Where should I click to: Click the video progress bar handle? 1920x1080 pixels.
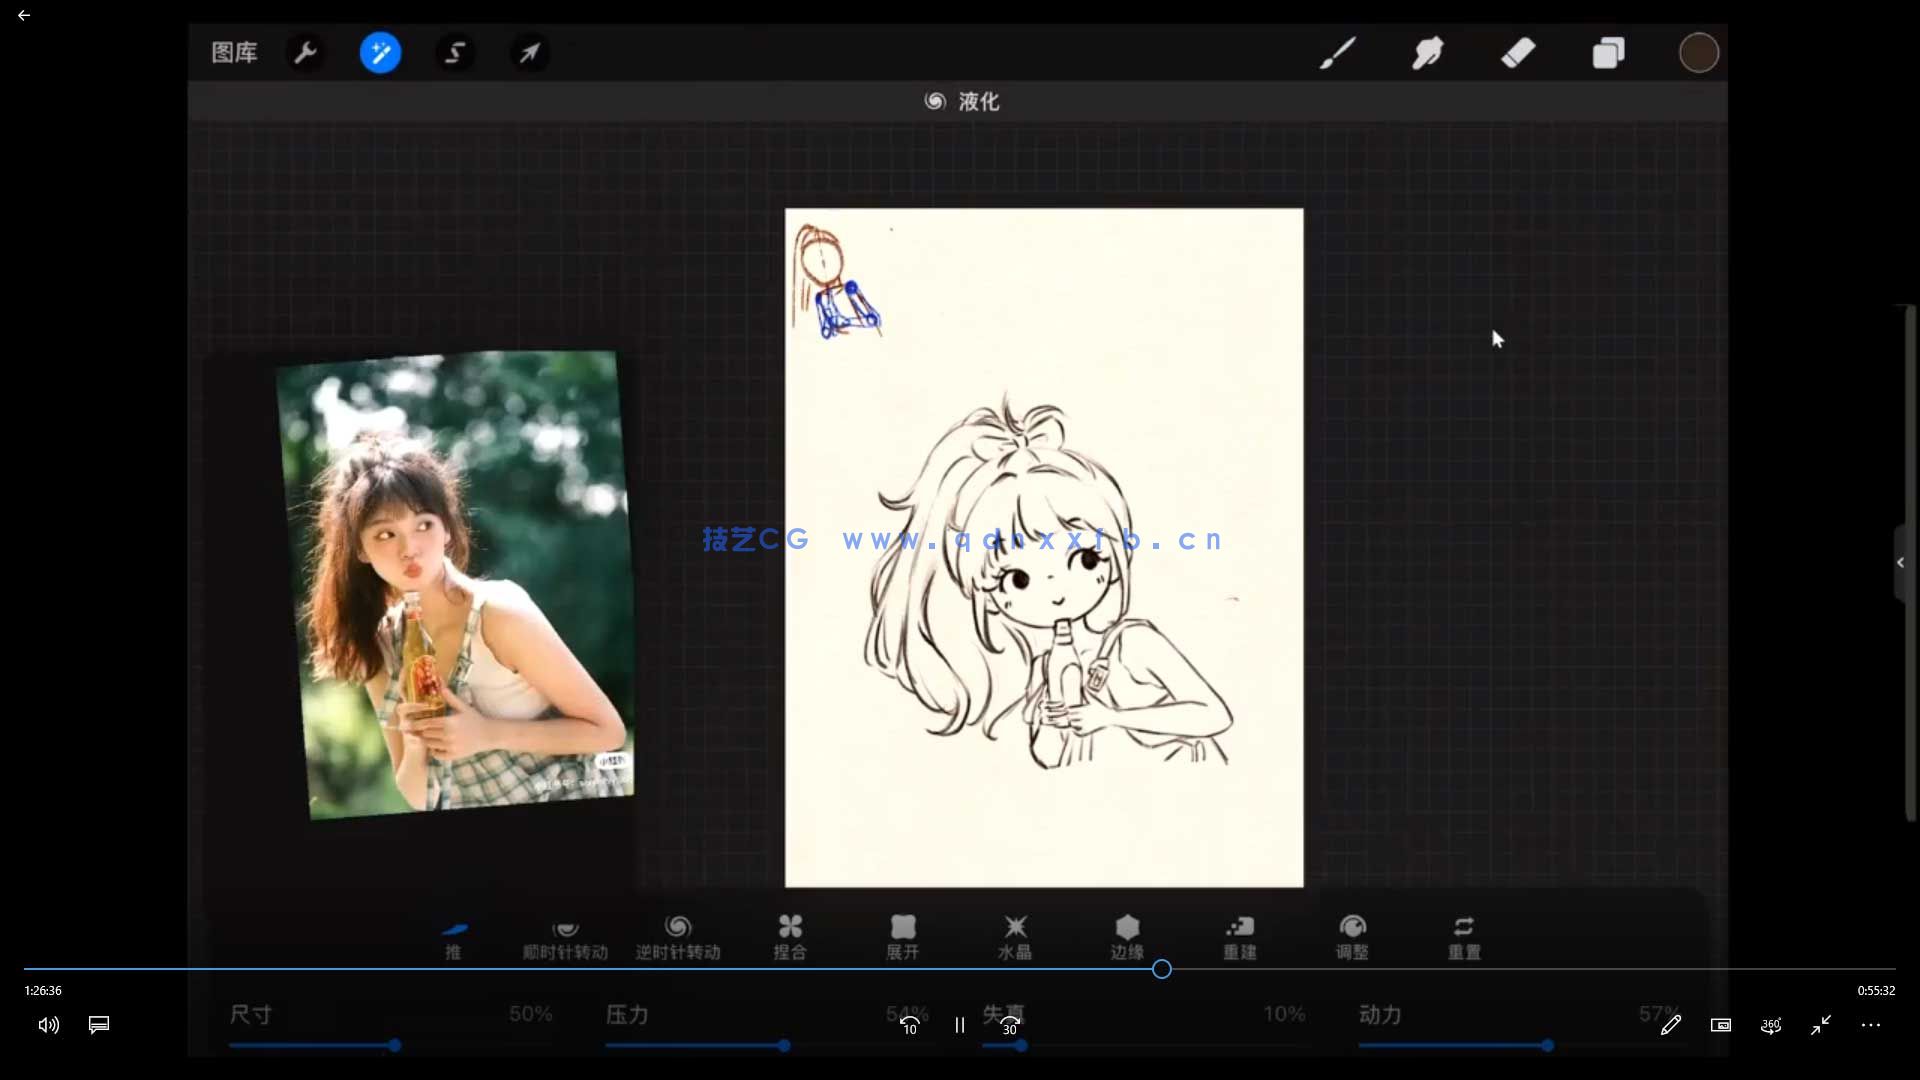[1161, 969]
